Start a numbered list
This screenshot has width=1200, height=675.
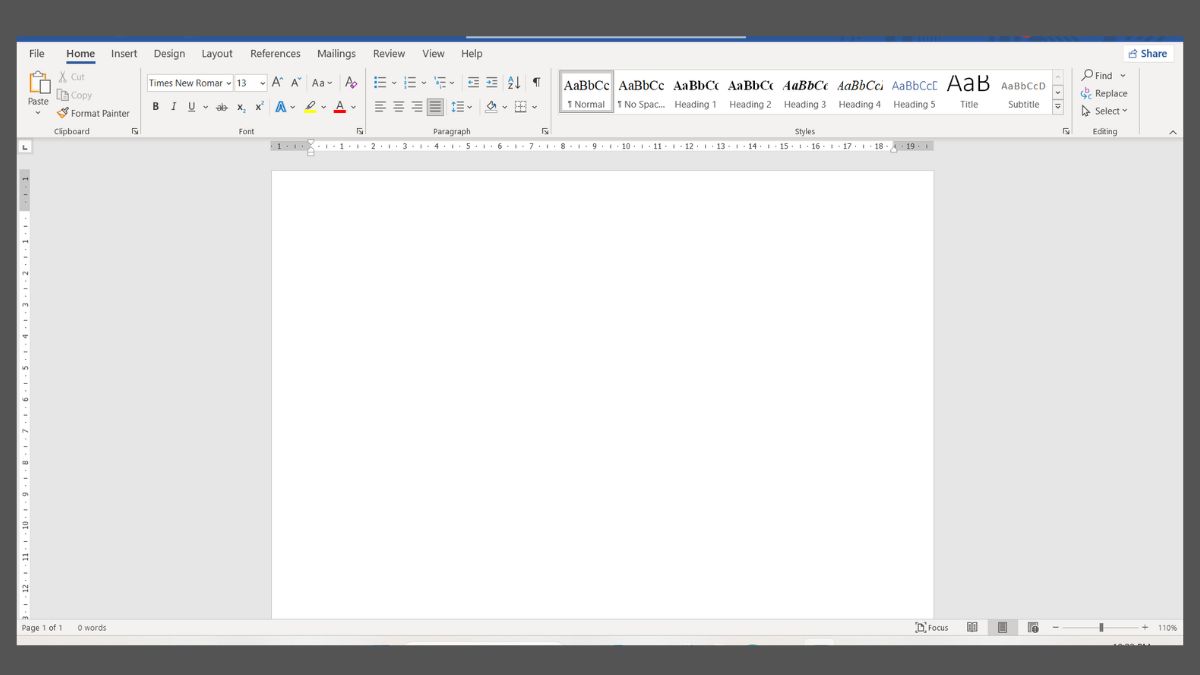coord(410,83)
